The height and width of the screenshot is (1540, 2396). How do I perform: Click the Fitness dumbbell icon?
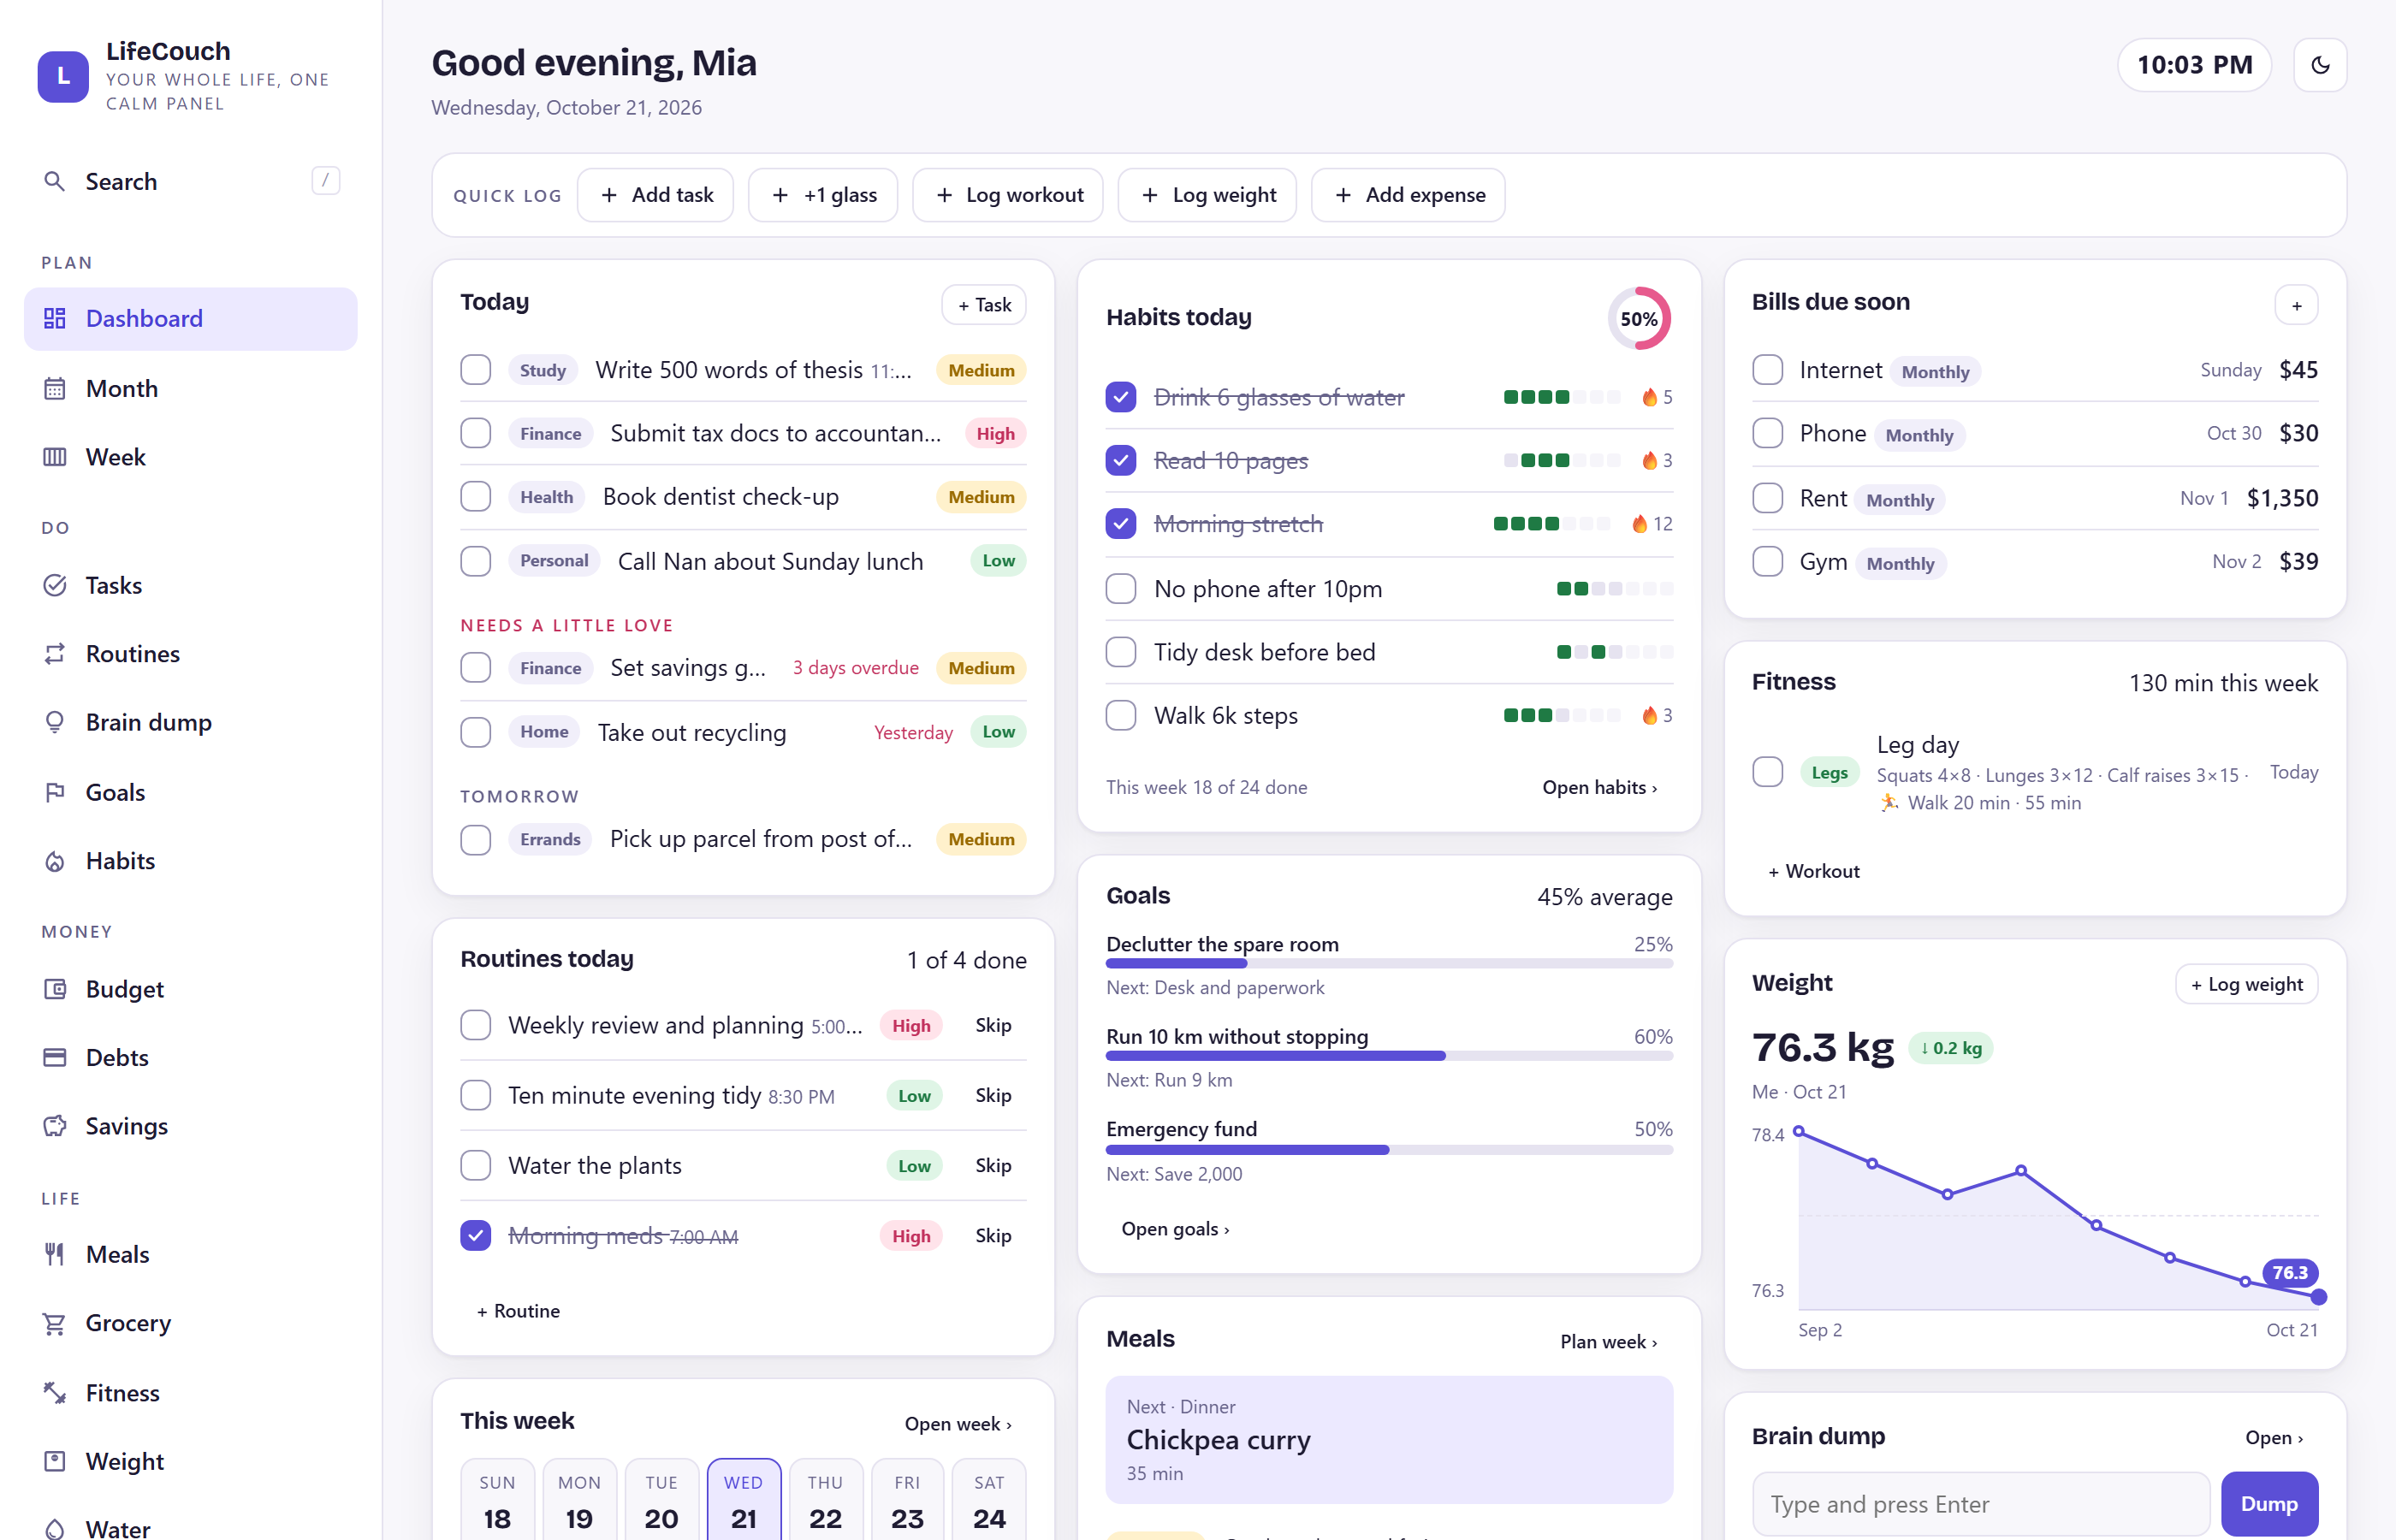[55, 1393]
